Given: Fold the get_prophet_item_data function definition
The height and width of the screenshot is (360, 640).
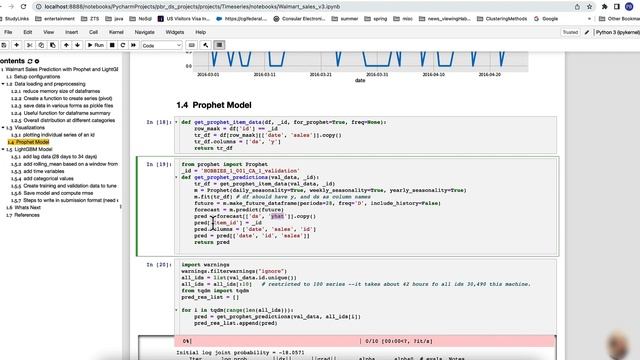Looking at the screenshot, I should pyautogui.click(x=176, y=122).
